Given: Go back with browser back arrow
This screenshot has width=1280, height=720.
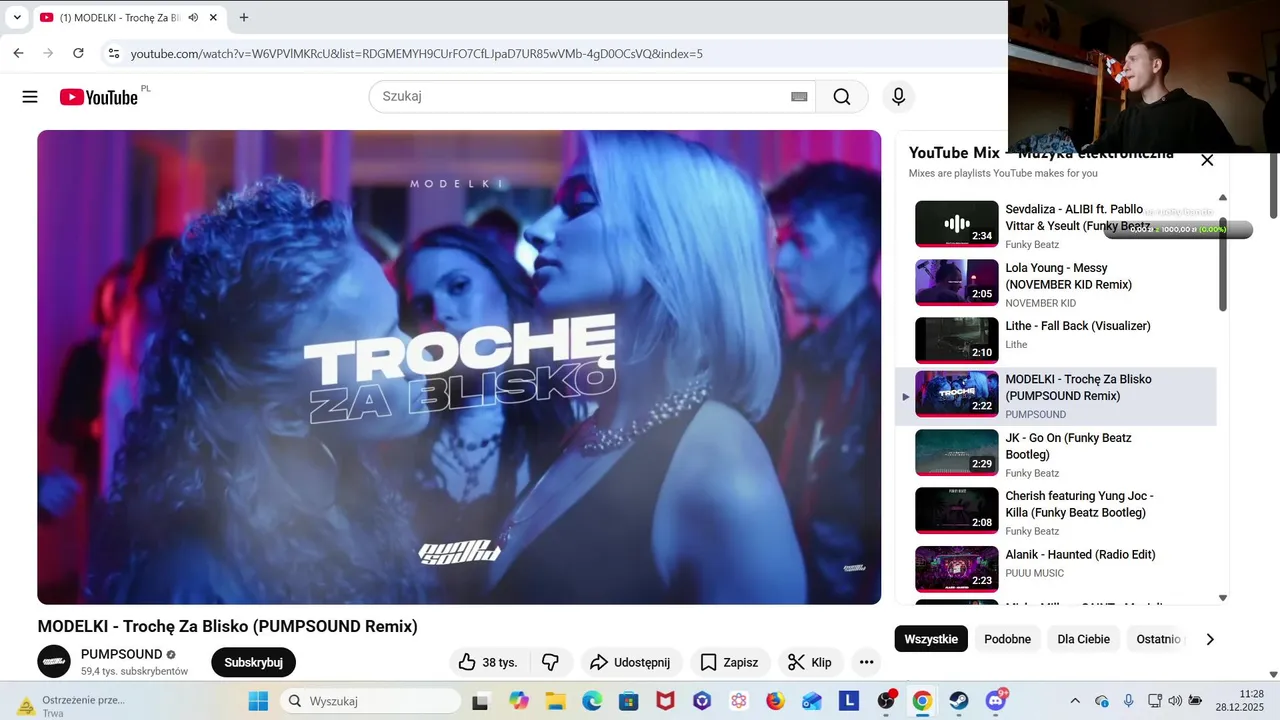Looking at the screenshot, I should click(x=18, y=53).
